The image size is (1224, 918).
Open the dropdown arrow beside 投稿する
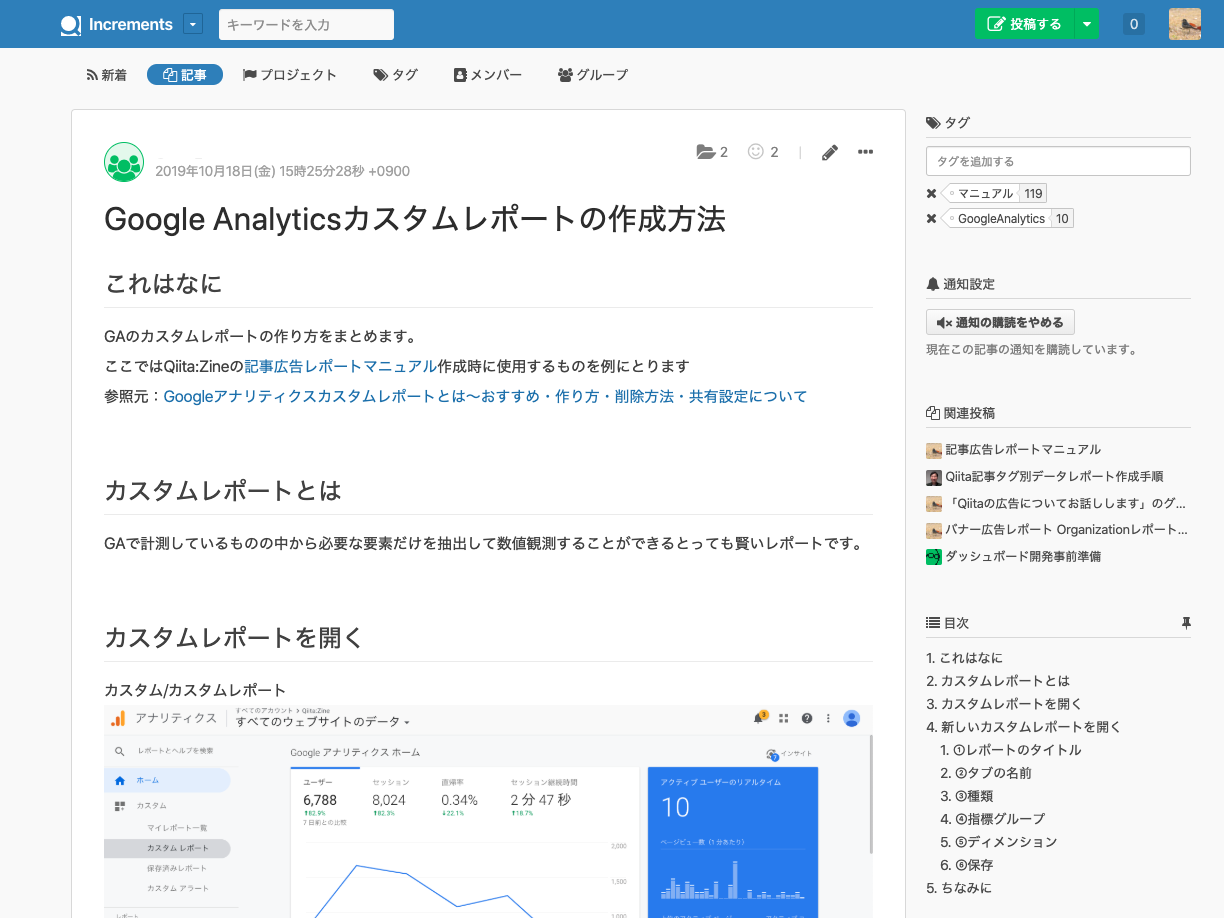point(1086,24)
